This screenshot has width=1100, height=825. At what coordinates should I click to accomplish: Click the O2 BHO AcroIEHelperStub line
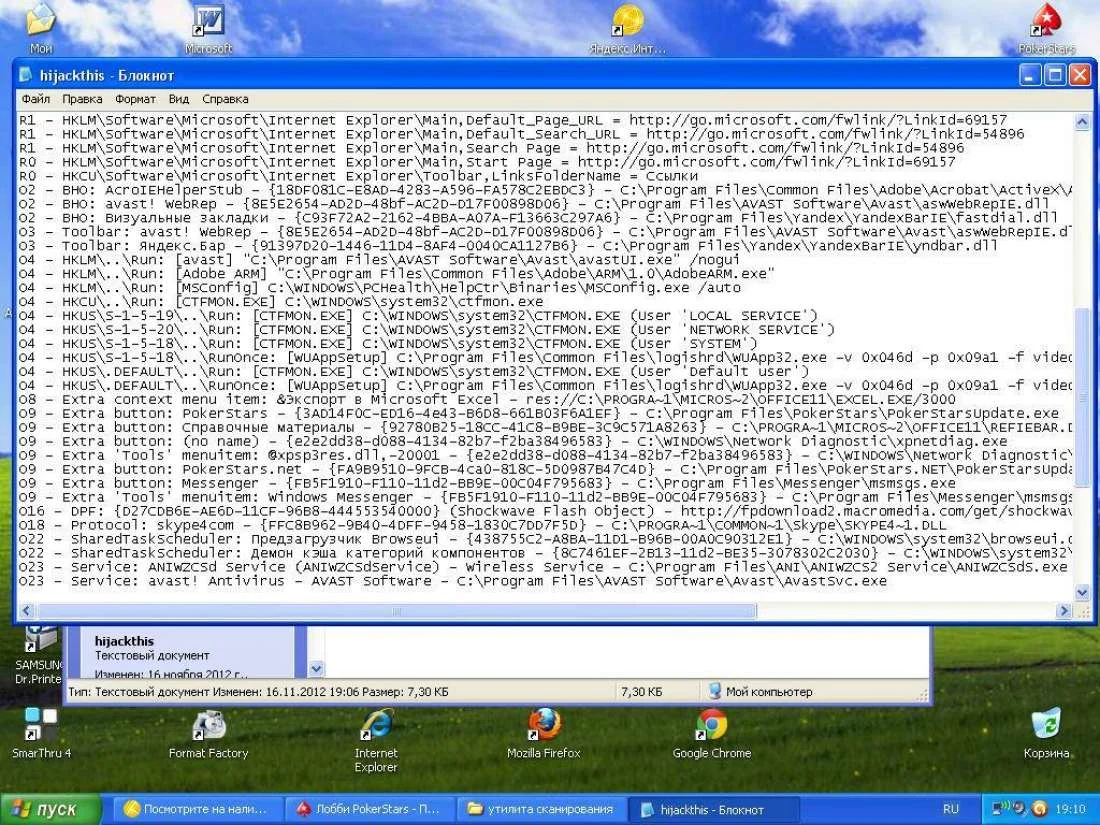click(x=545, y=190)
